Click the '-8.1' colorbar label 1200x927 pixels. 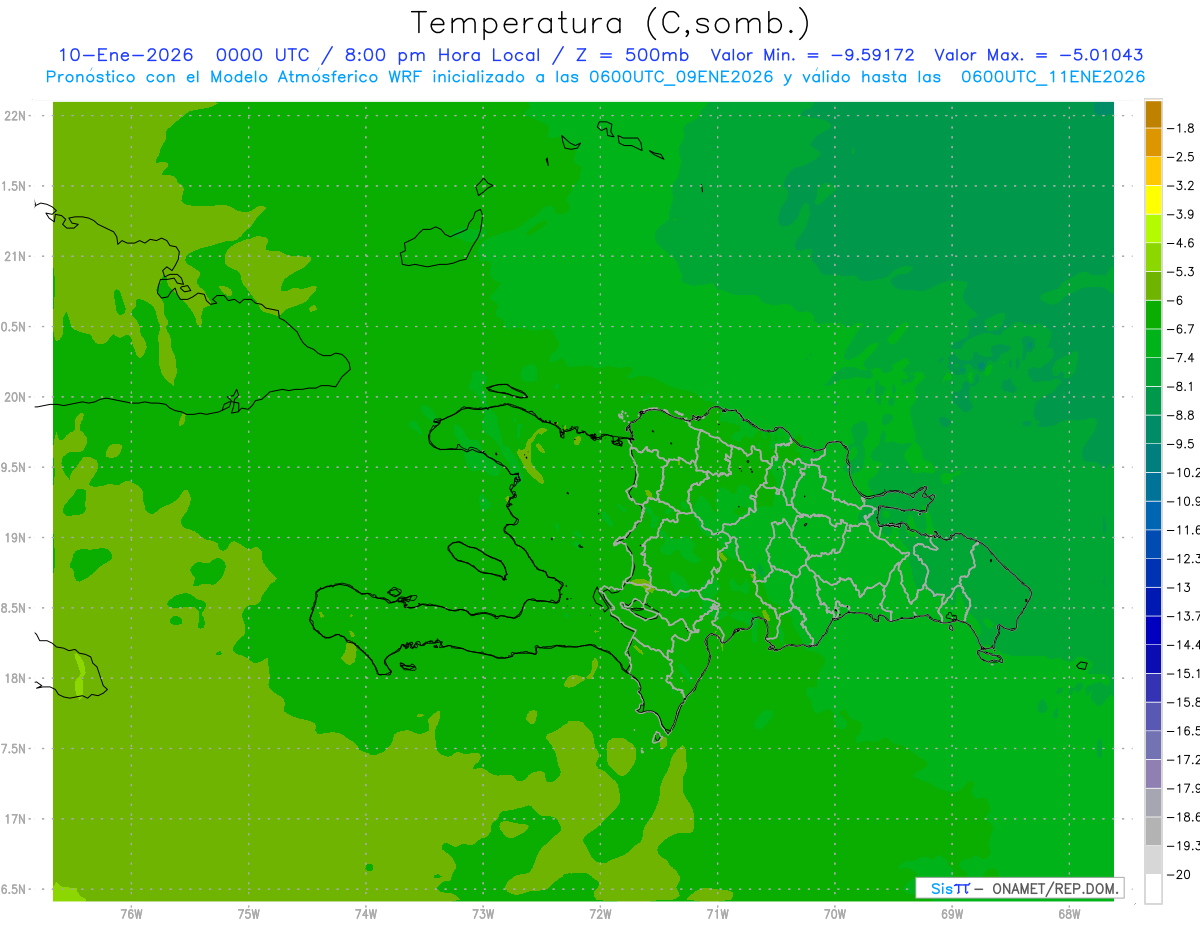pos(1181,386)
